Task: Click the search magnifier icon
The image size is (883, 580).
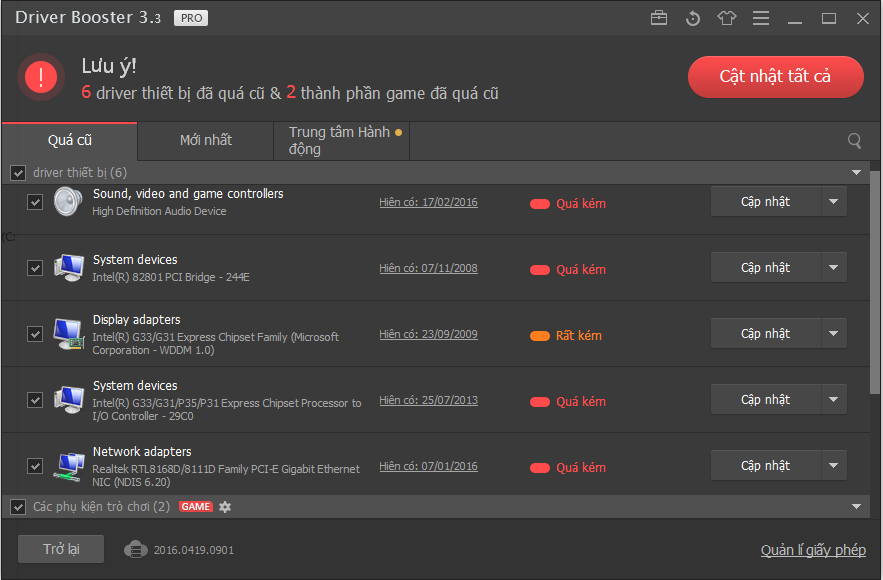Action: [854, 141]
